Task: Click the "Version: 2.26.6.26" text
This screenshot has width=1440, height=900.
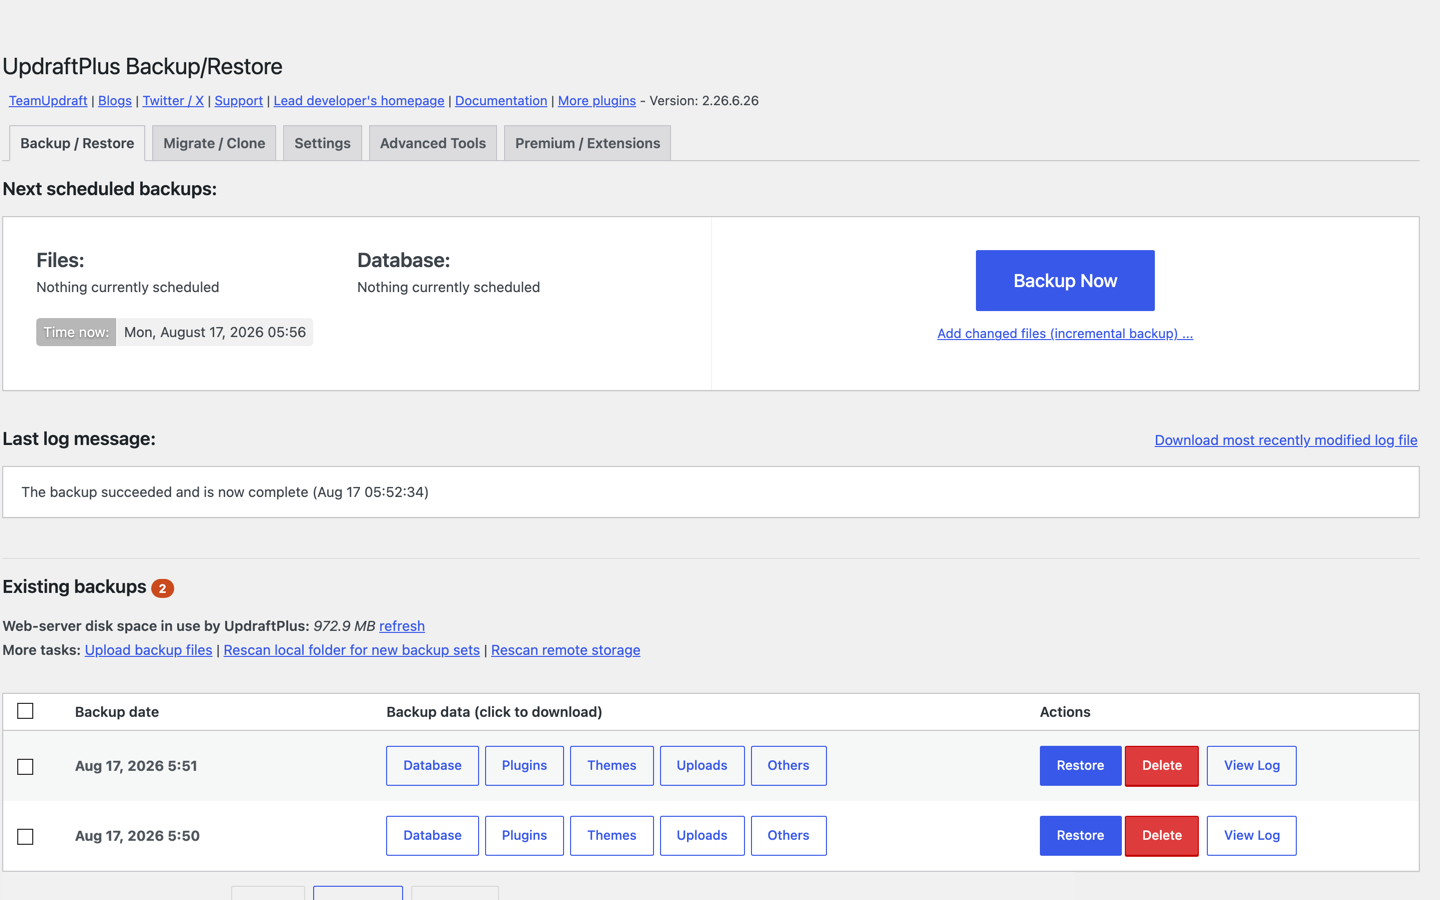Action: pos(704,101)
